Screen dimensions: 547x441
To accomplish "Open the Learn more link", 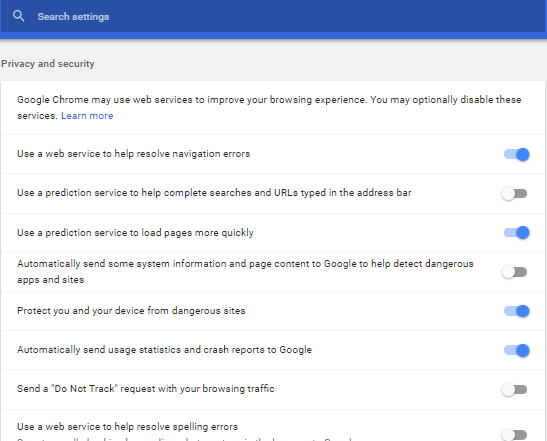I will coord(87,116).
